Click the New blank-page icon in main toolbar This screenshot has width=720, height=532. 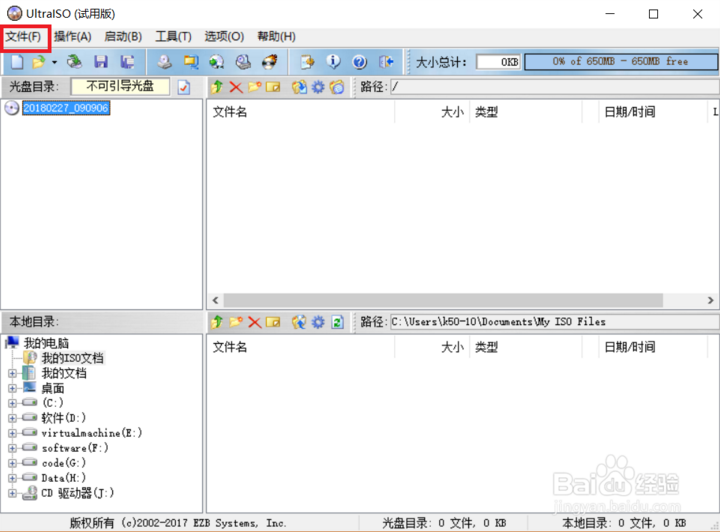[x=17, y=62]
